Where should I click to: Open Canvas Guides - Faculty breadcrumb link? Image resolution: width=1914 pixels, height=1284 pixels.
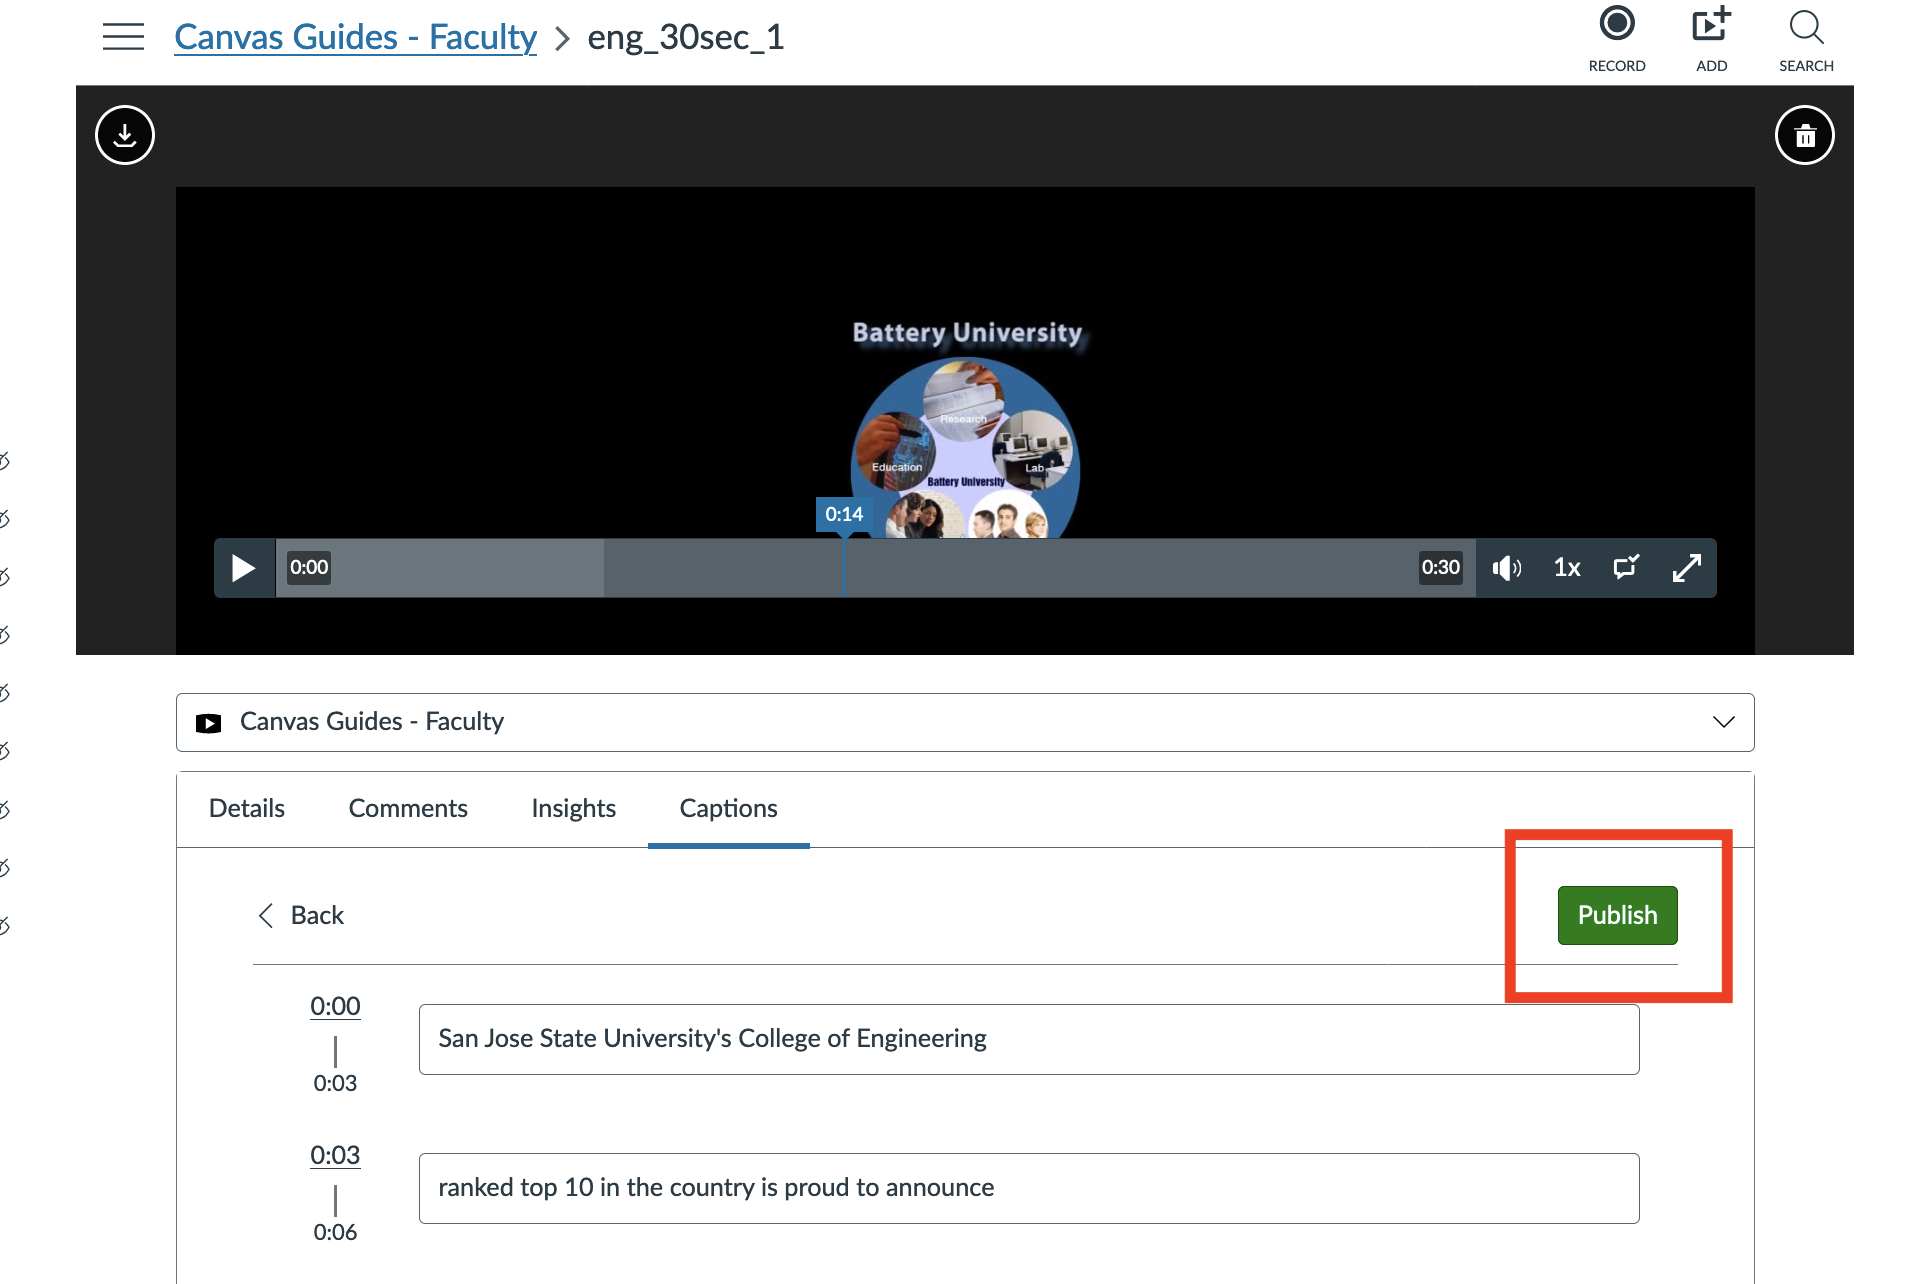(x=355, y=37)
